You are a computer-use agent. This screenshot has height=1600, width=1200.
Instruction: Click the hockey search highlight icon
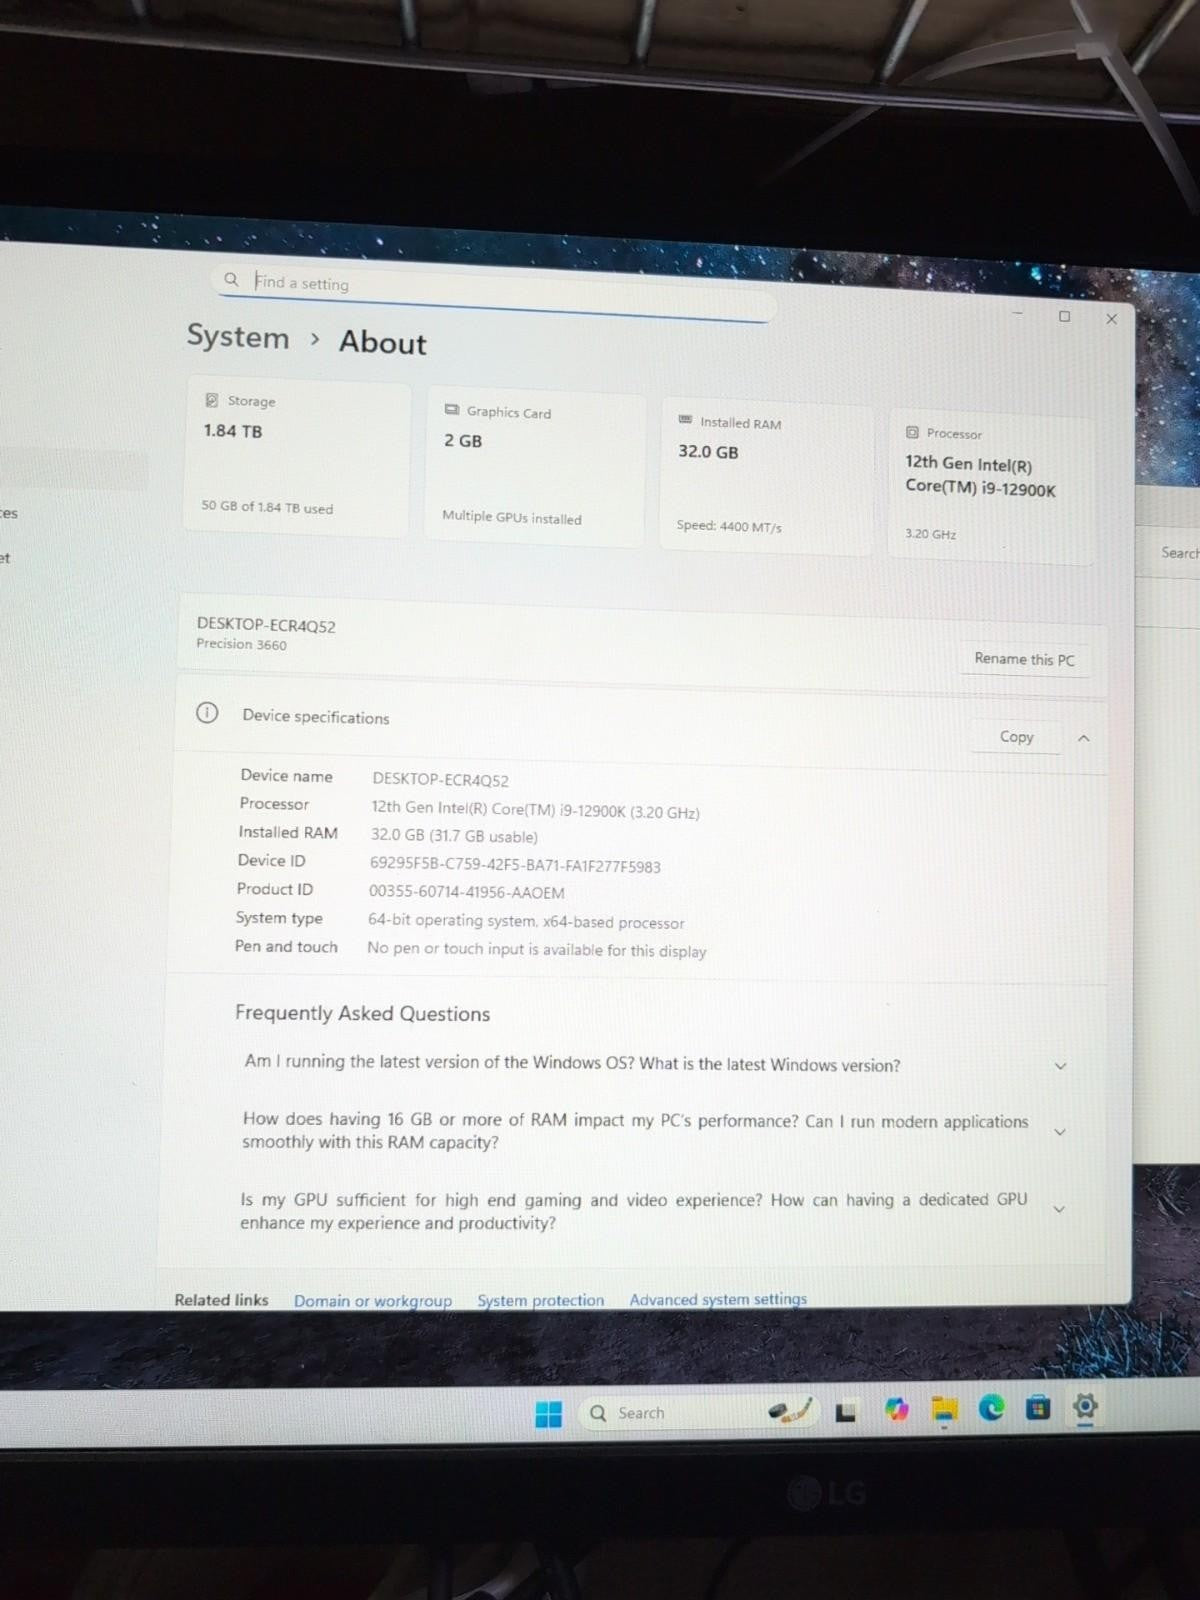point(790,1411)
